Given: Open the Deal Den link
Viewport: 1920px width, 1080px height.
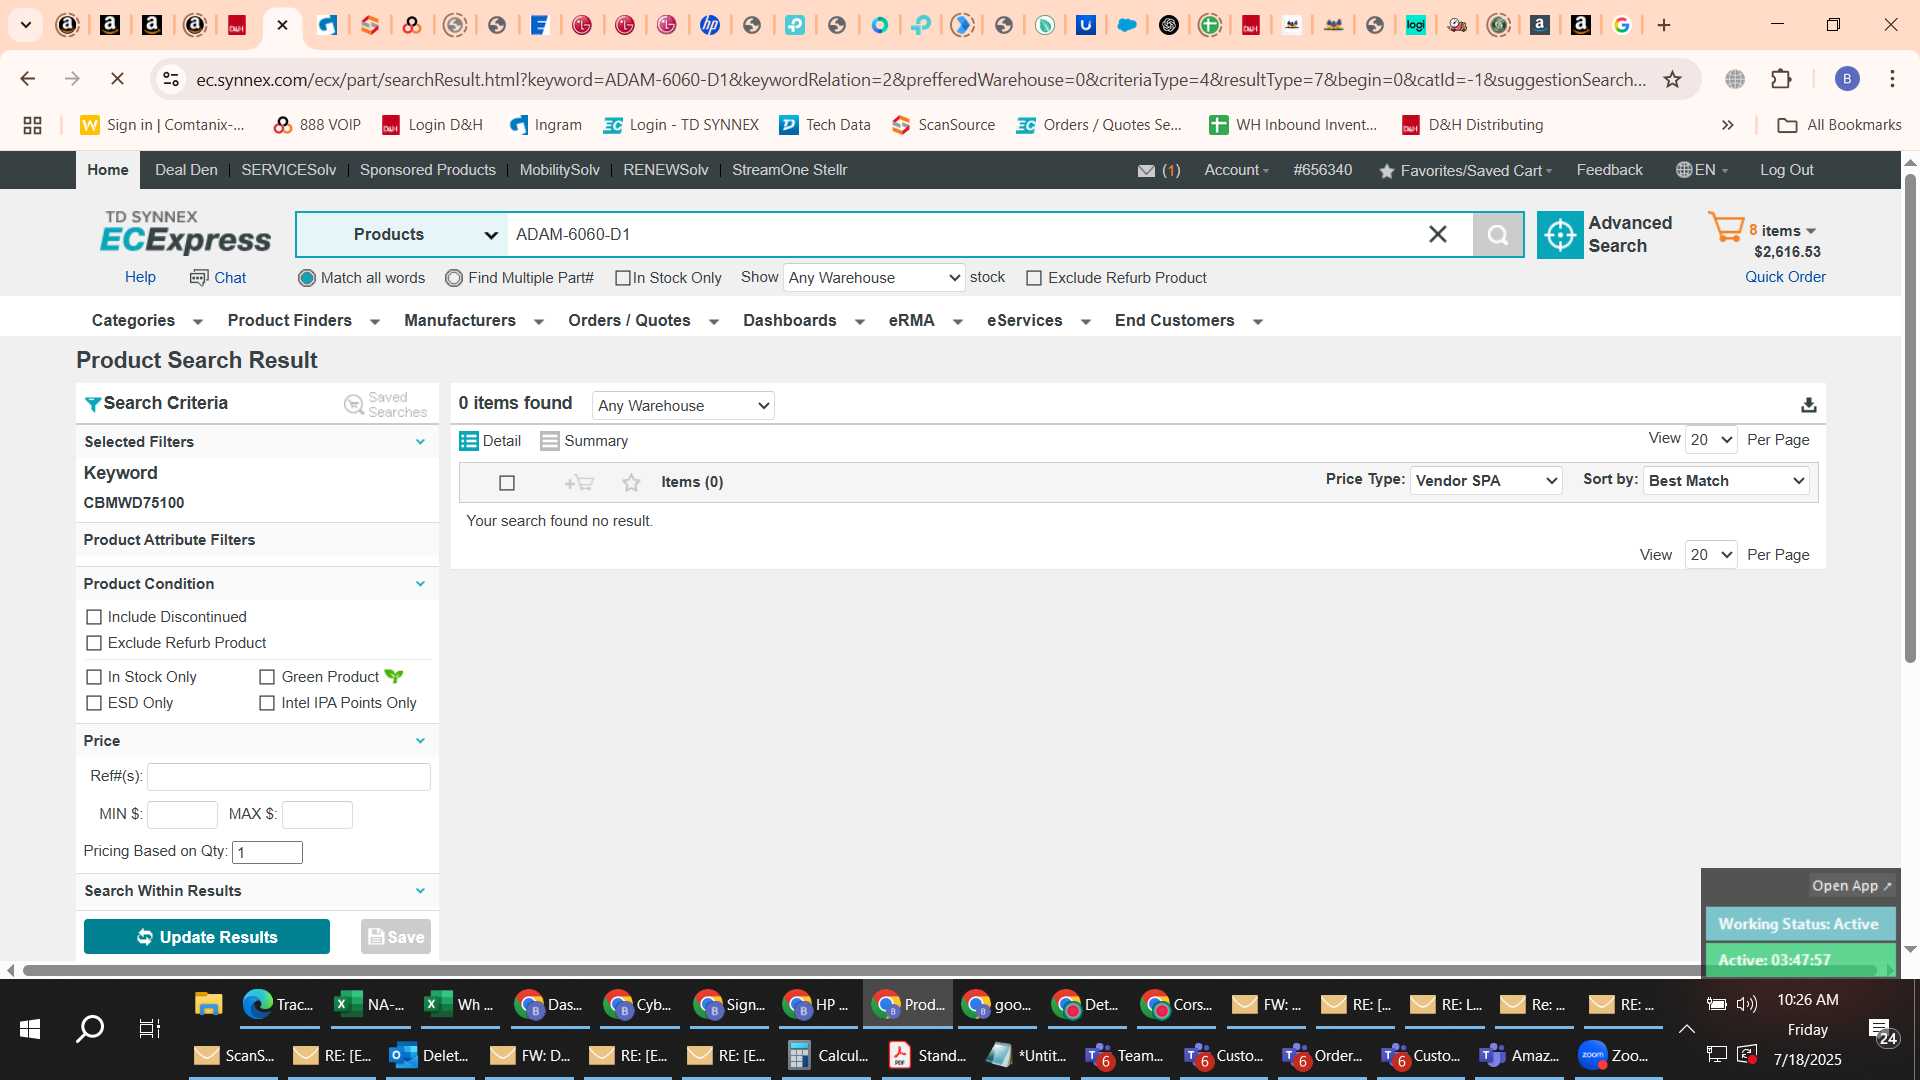Looking at the screenshot, I should point(186,170).
